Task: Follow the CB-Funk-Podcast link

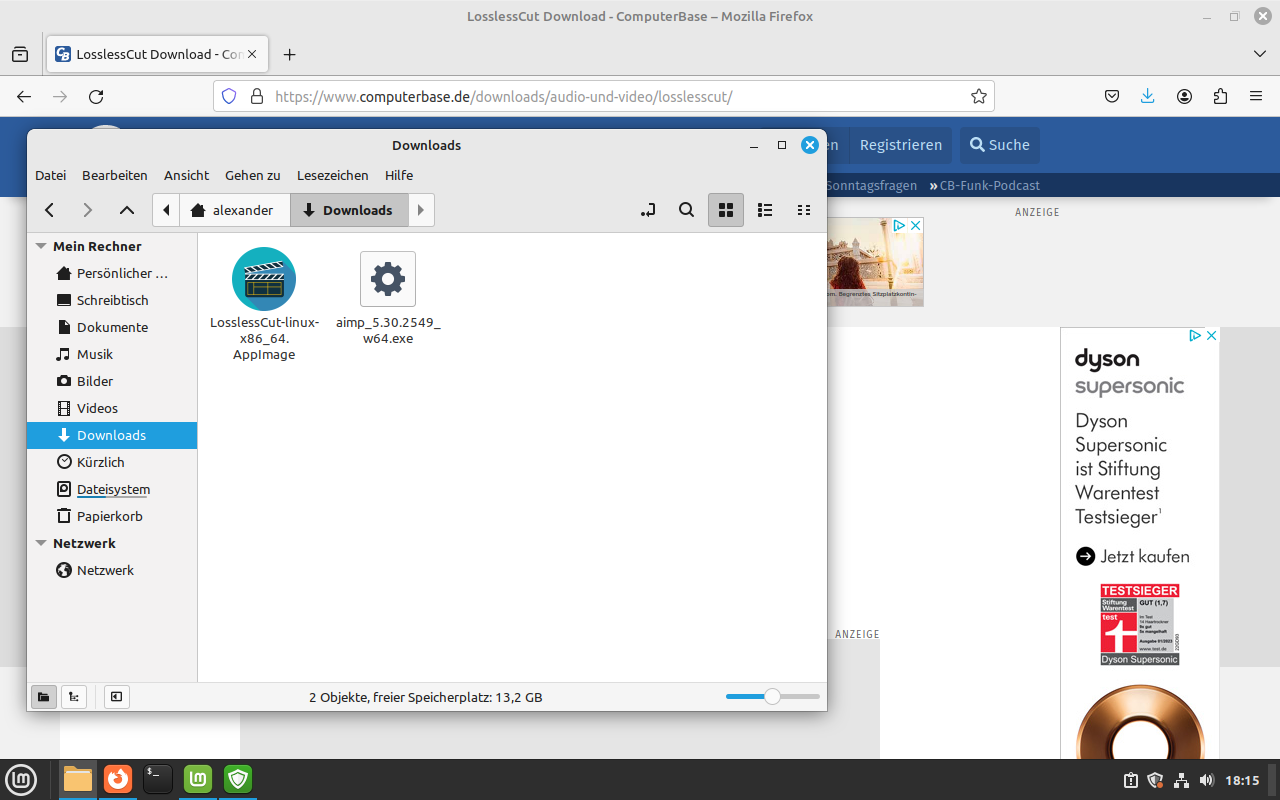Action: tap(988, 185)
